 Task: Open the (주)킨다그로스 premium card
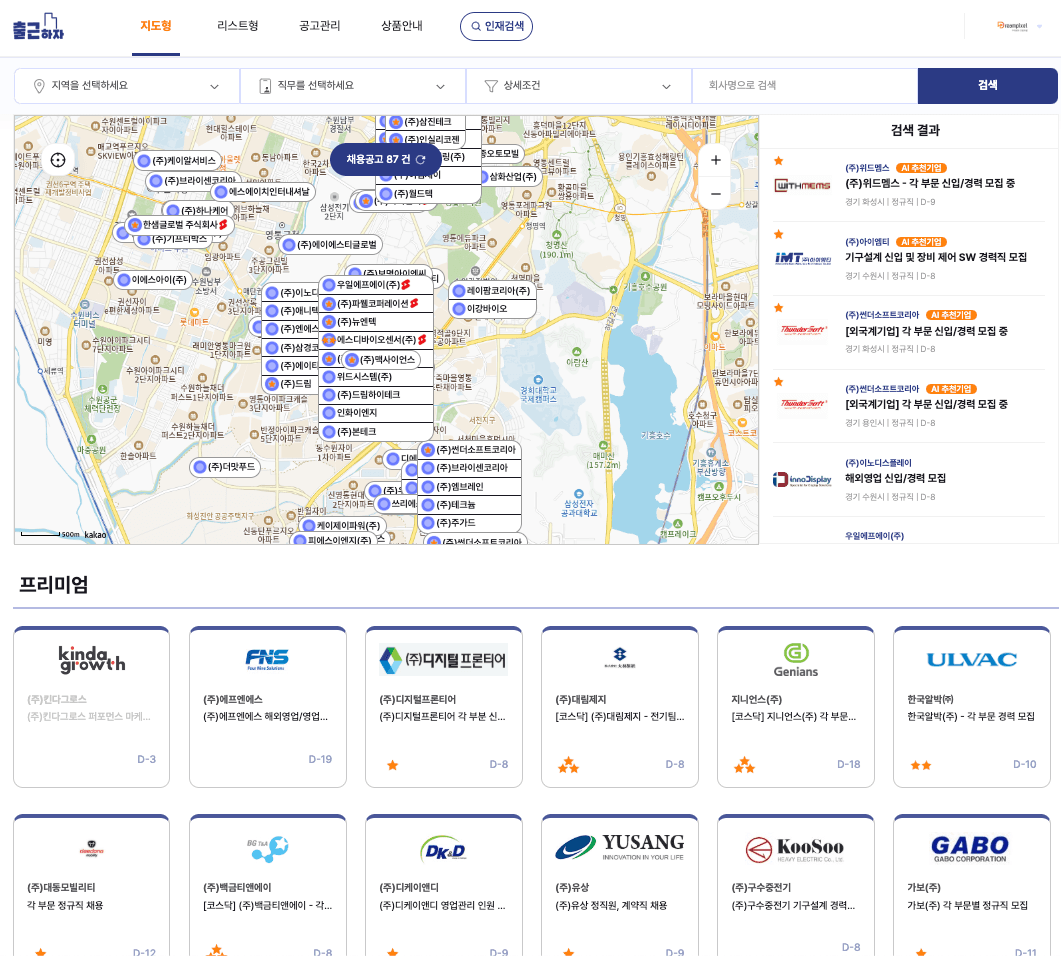(91, 707)
